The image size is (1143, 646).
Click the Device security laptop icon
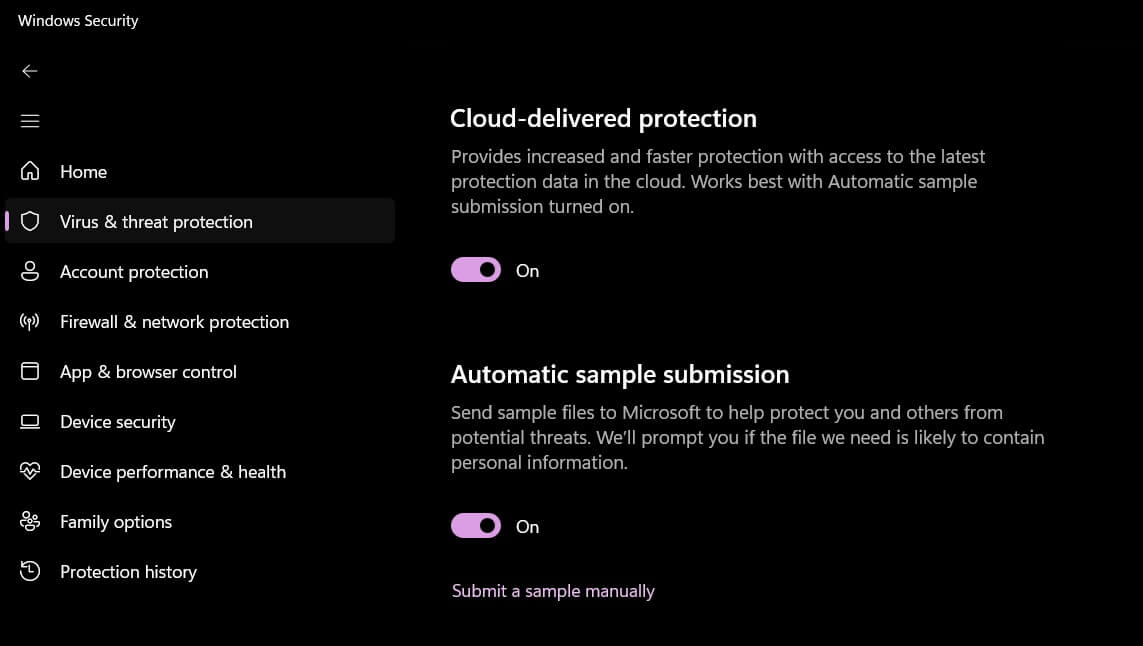click(x=30, y=421)
